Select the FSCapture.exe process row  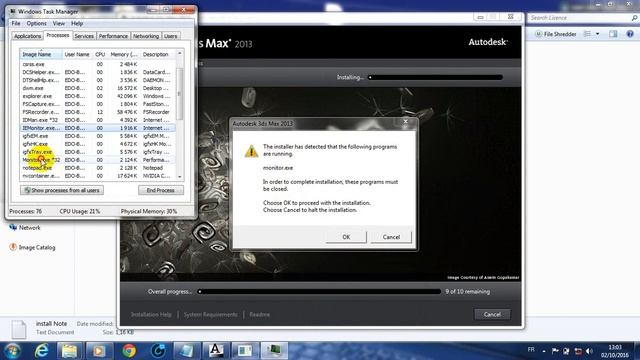[x=98, y=104]
